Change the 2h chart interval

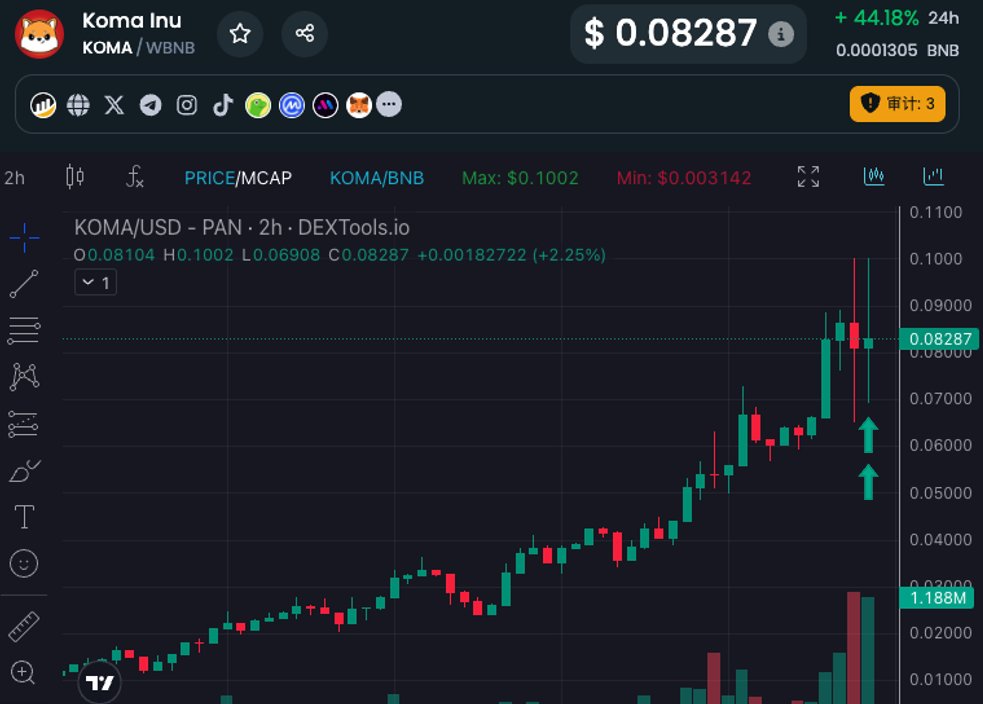coord(14,178)
